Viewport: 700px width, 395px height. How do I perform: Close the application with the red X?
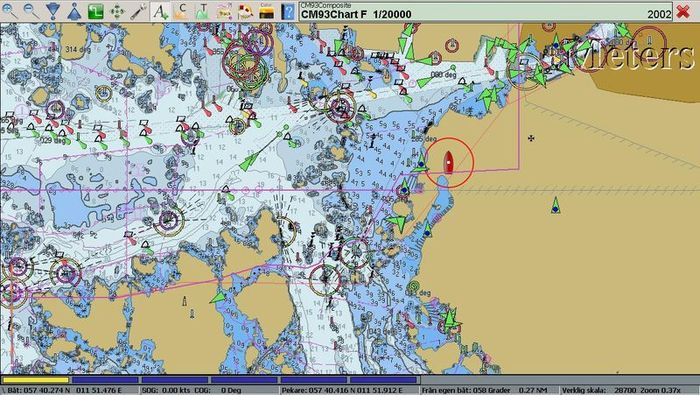point(683,12)
